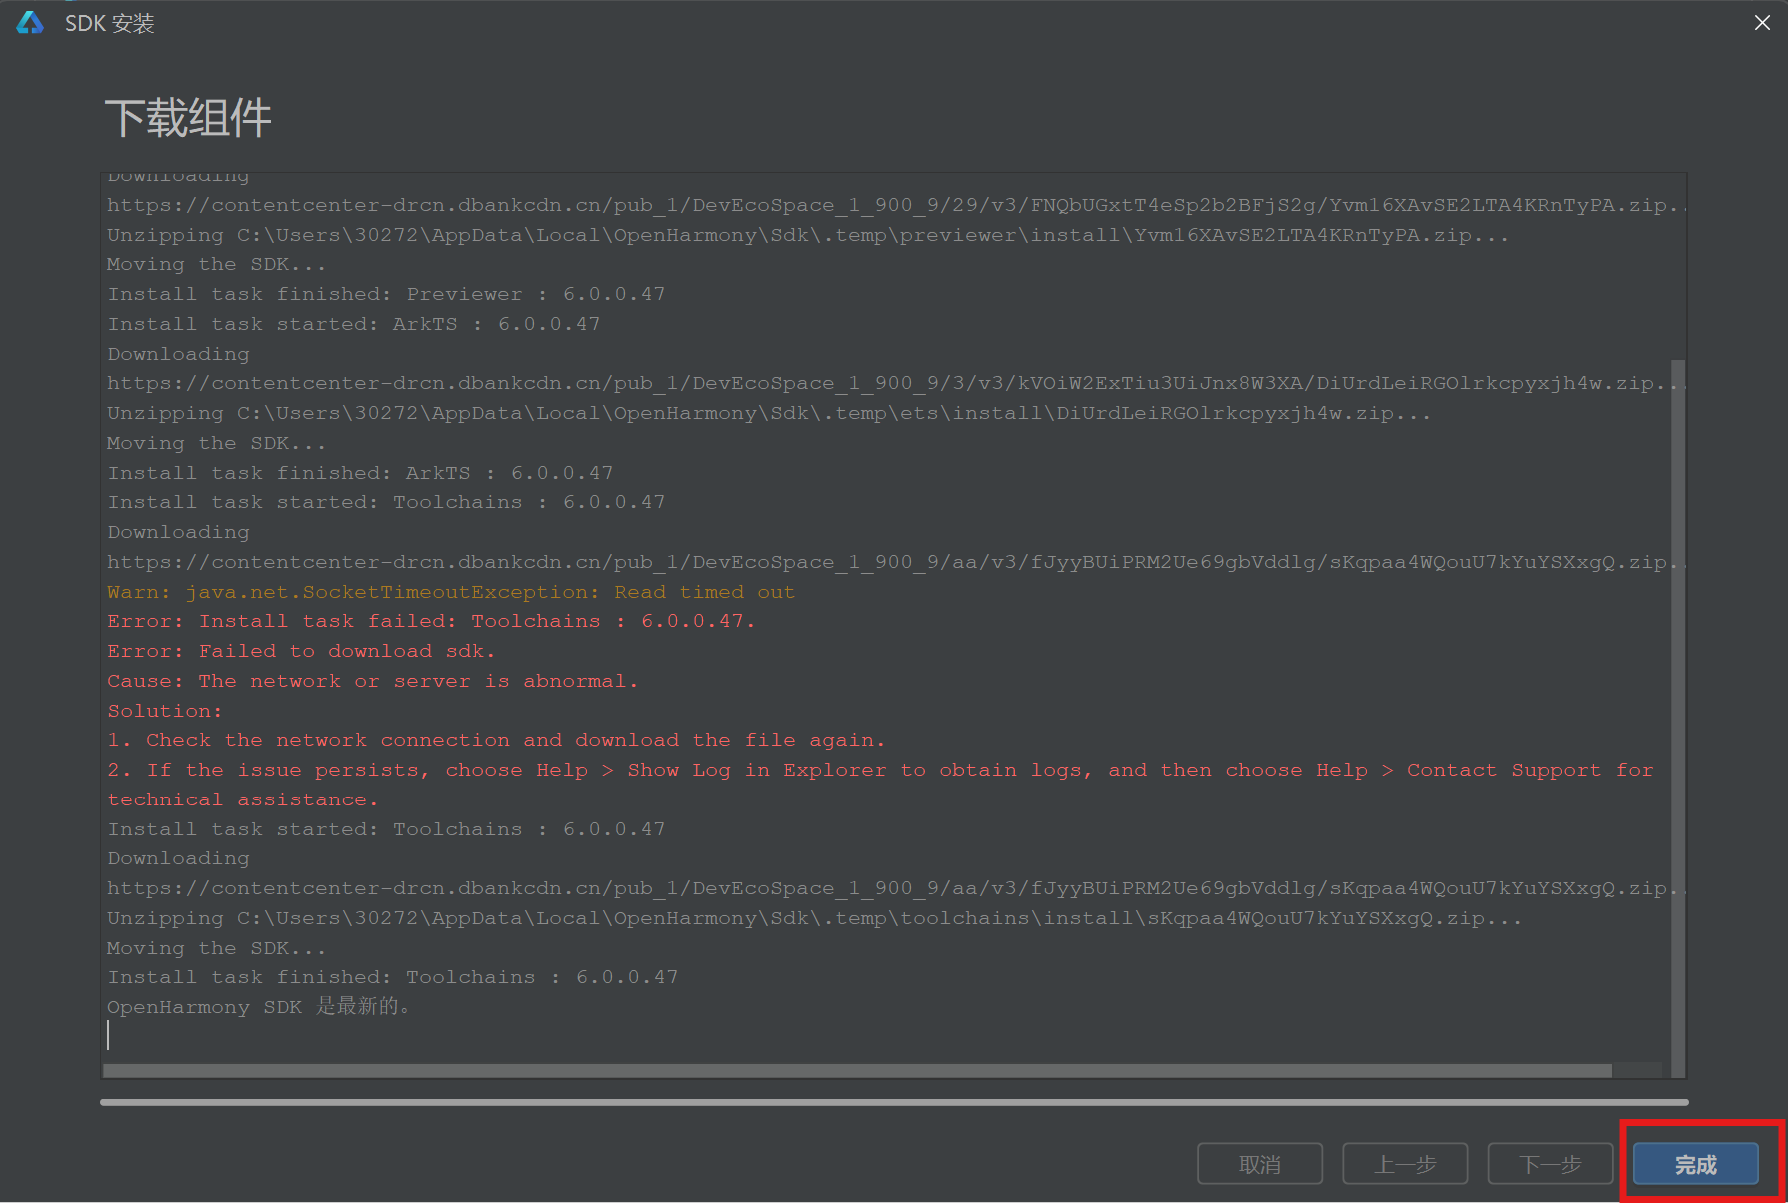The height and width of the screenshot is (1203, 1788).
Task: Click the 上一步 button
Action: click(1404, 1164)
